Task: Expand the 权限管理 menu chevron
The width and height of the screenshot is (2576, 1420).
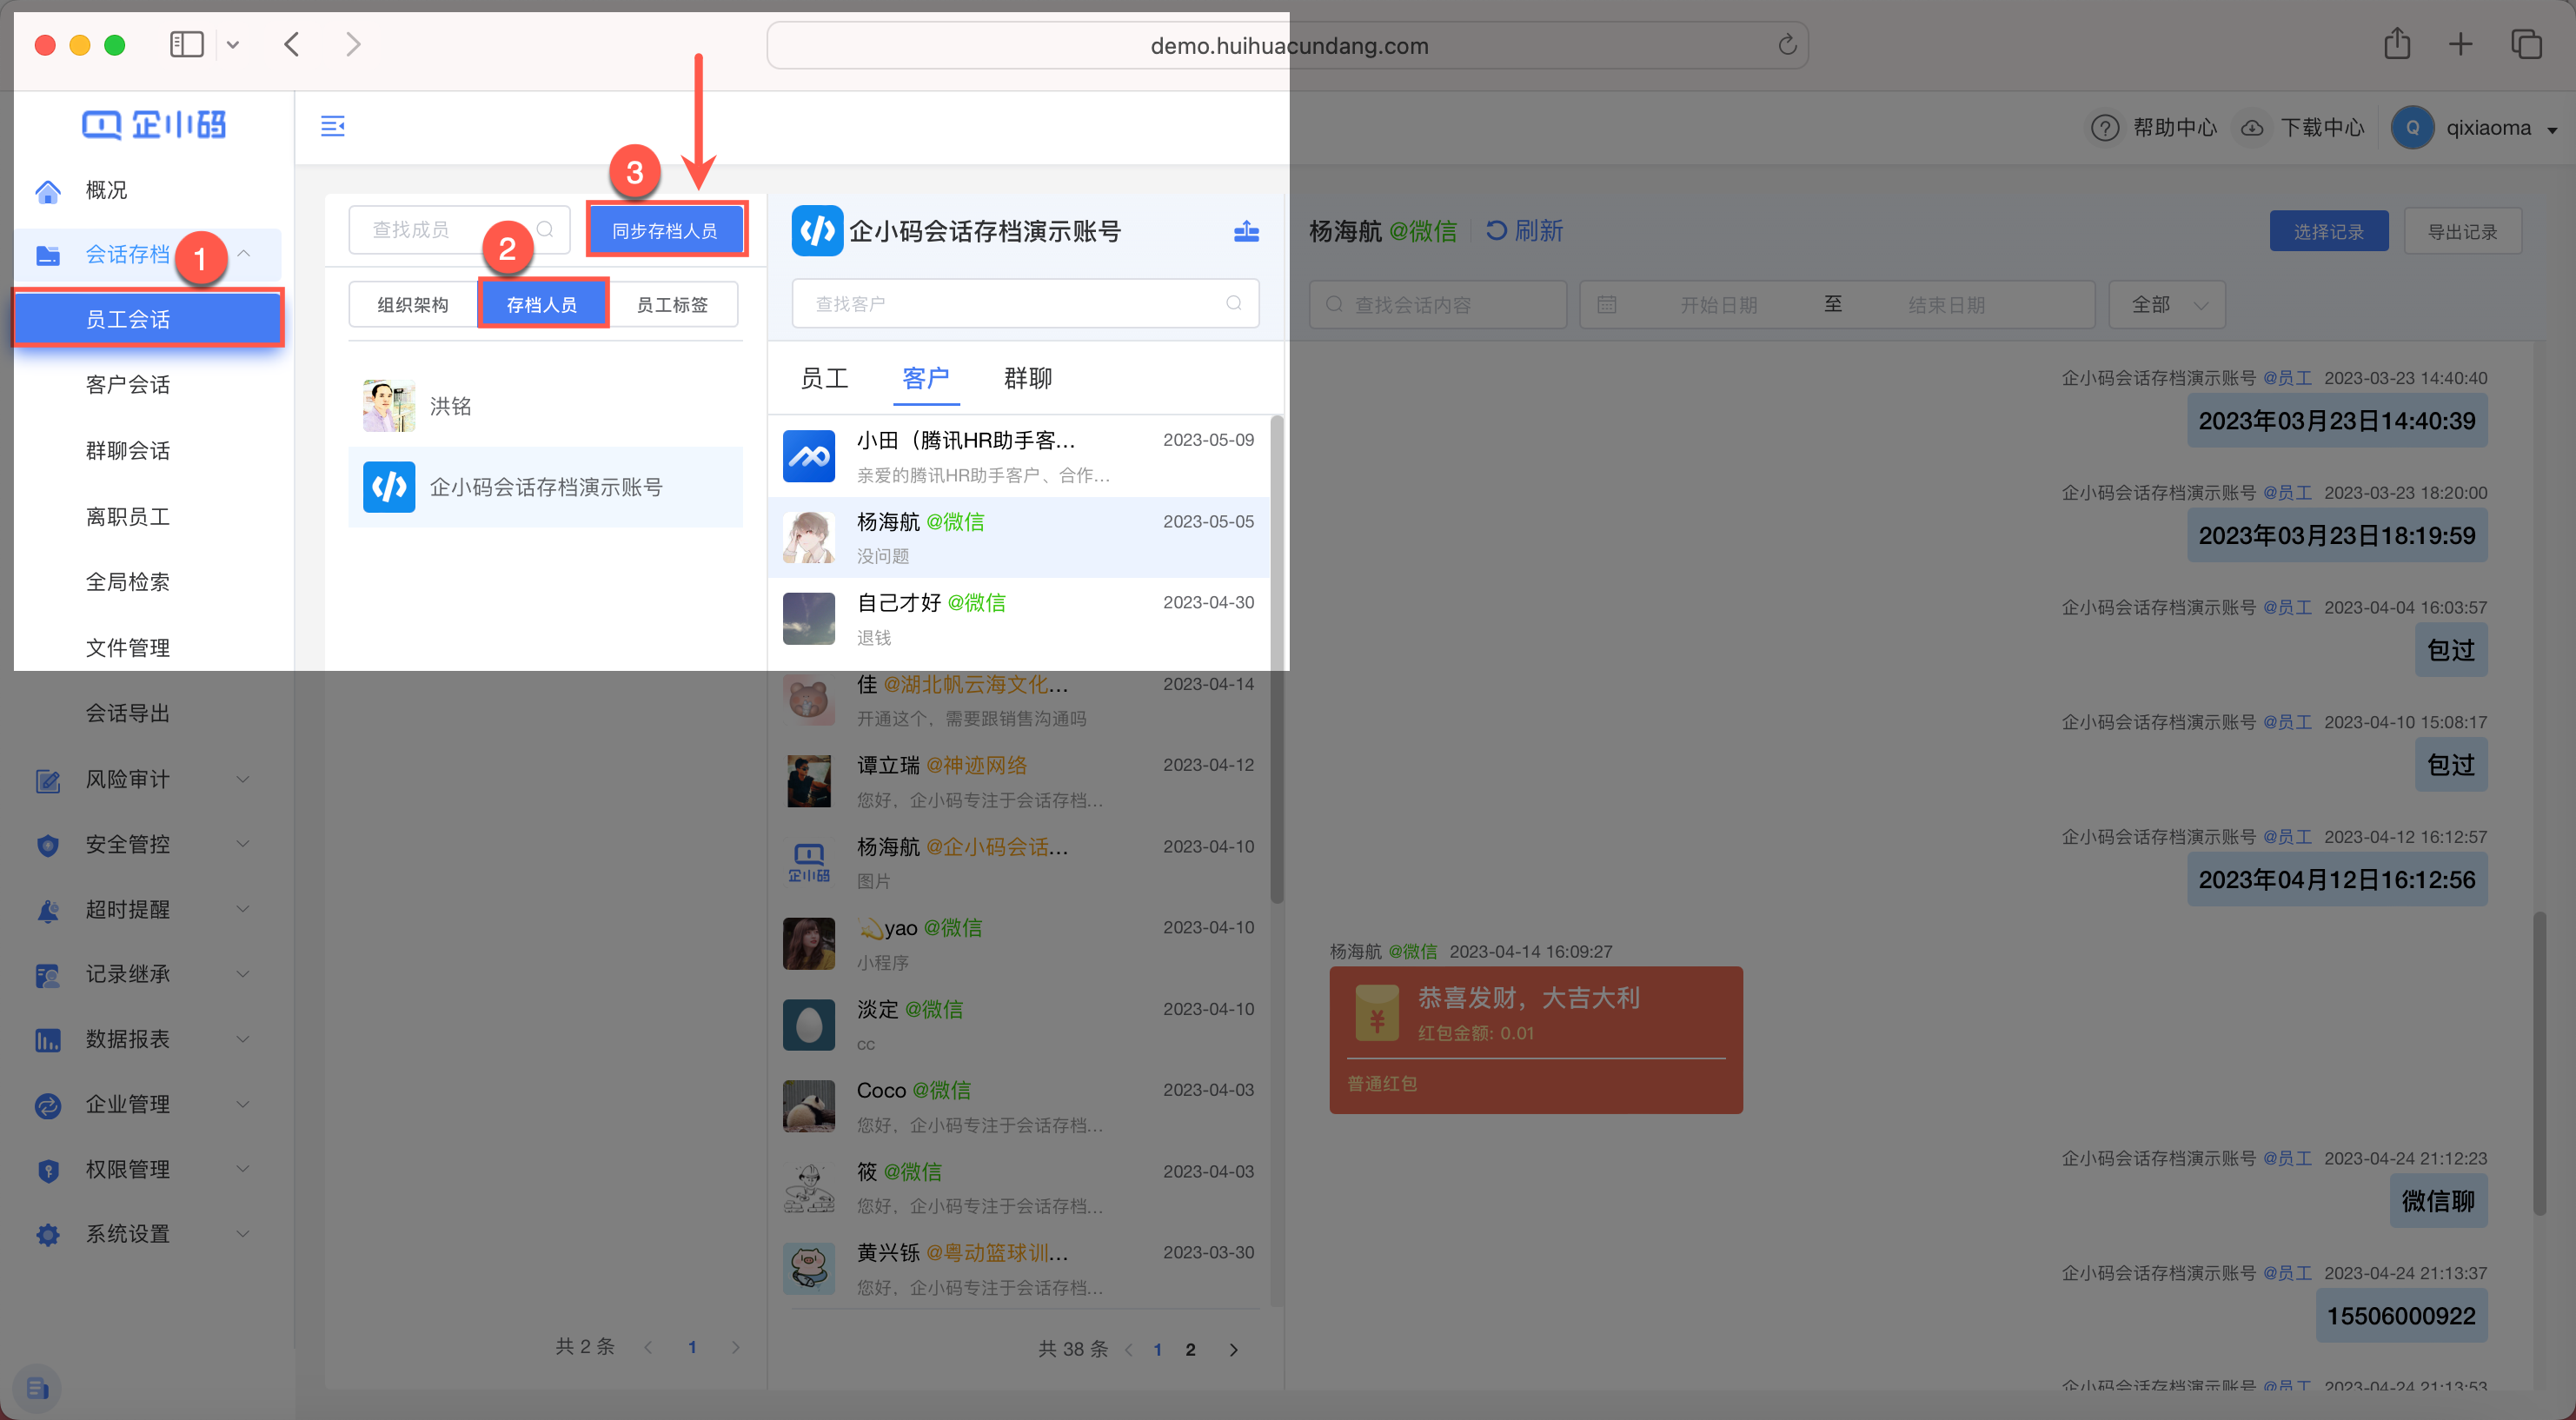Action: point(243,1169)
